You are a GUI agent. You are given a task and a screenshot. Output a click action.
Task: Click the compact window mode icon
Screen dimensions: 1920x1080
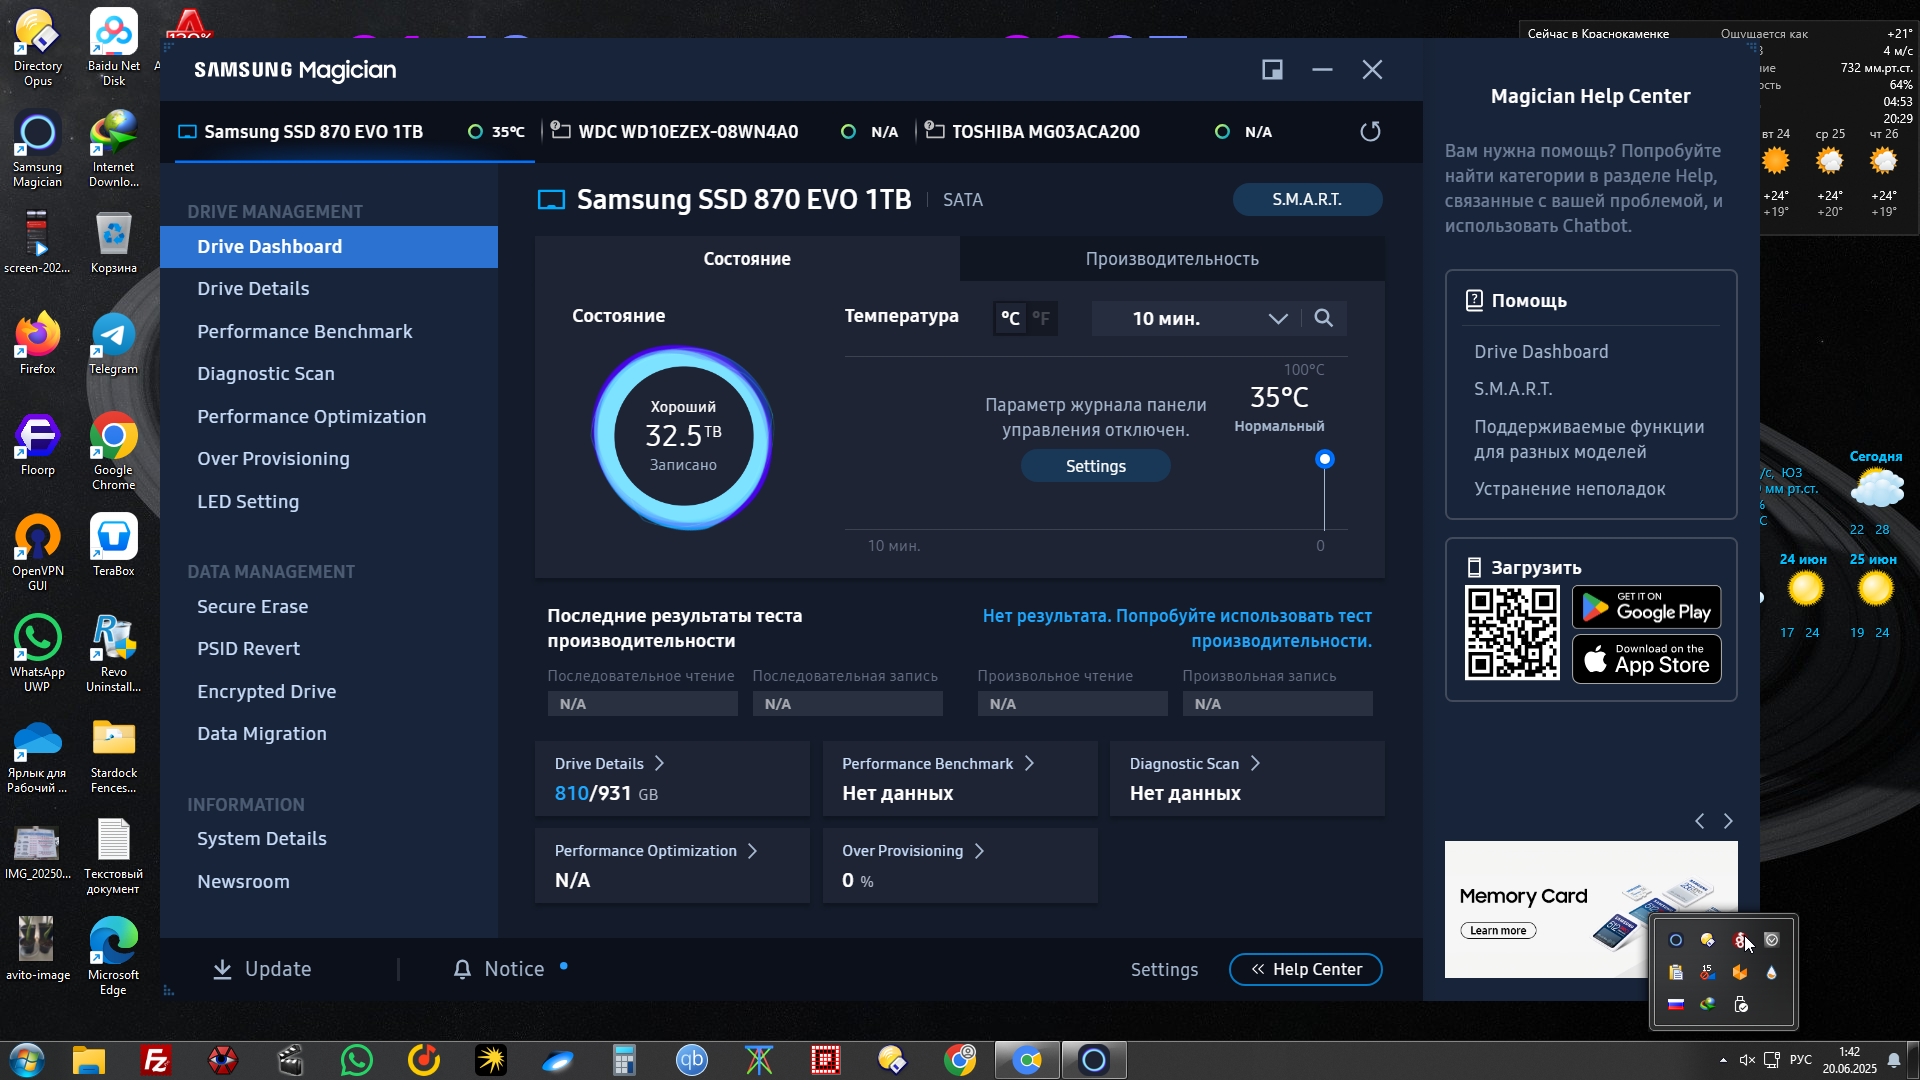(x=1272, y=70)
